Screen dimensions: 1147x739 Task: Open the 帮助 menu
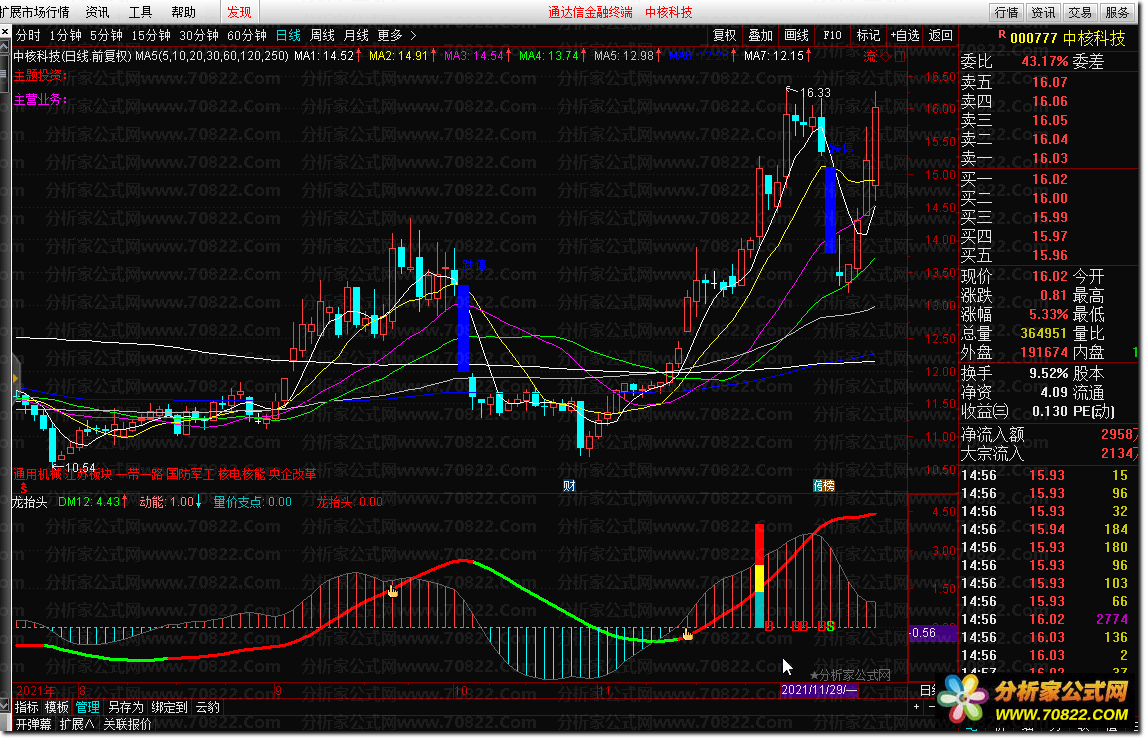[184, 12]
